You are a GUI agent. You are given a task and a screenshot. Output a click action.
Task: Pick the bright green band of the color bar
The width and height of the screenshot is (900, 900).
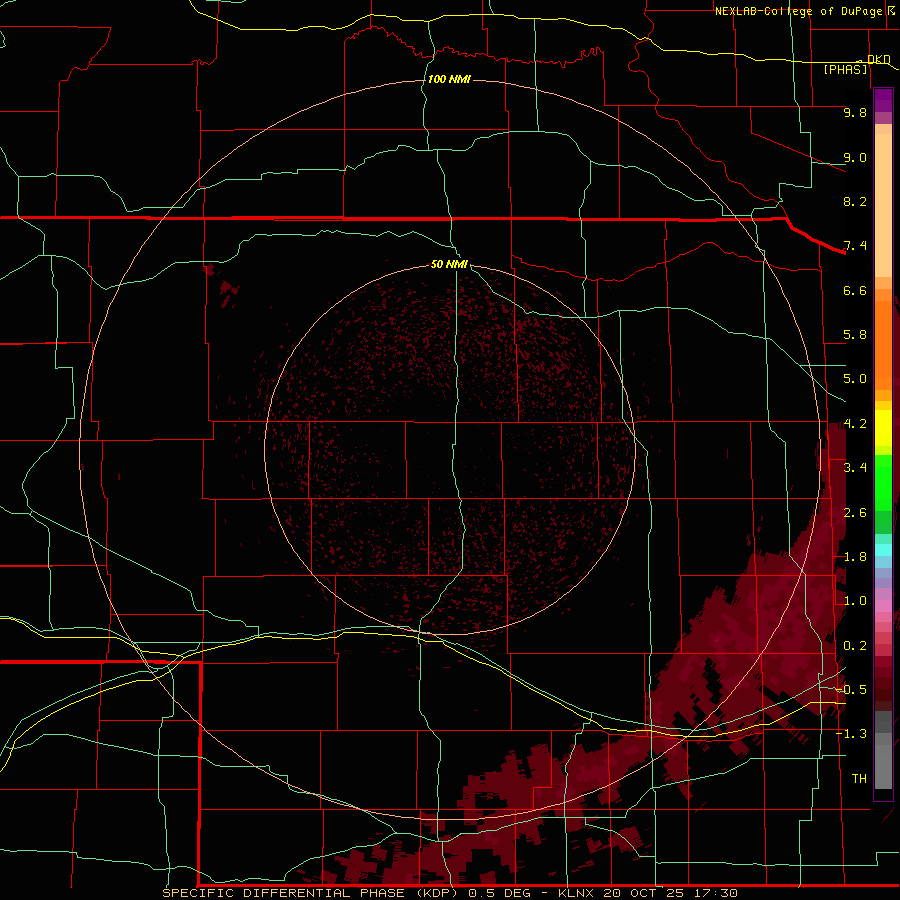tap(883, 482)
